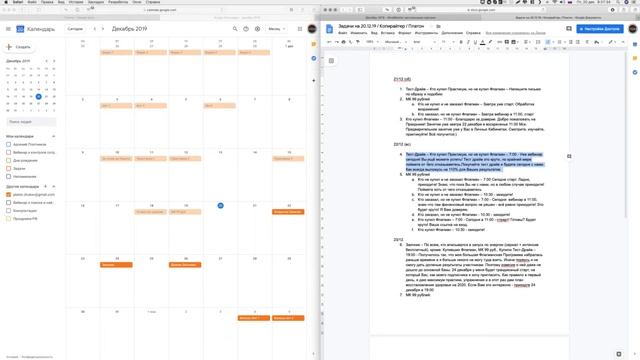This screenshot has height=360, width=640.
Task: Toggle the calendar below the gmail.com entry
Action: (9, 202)
